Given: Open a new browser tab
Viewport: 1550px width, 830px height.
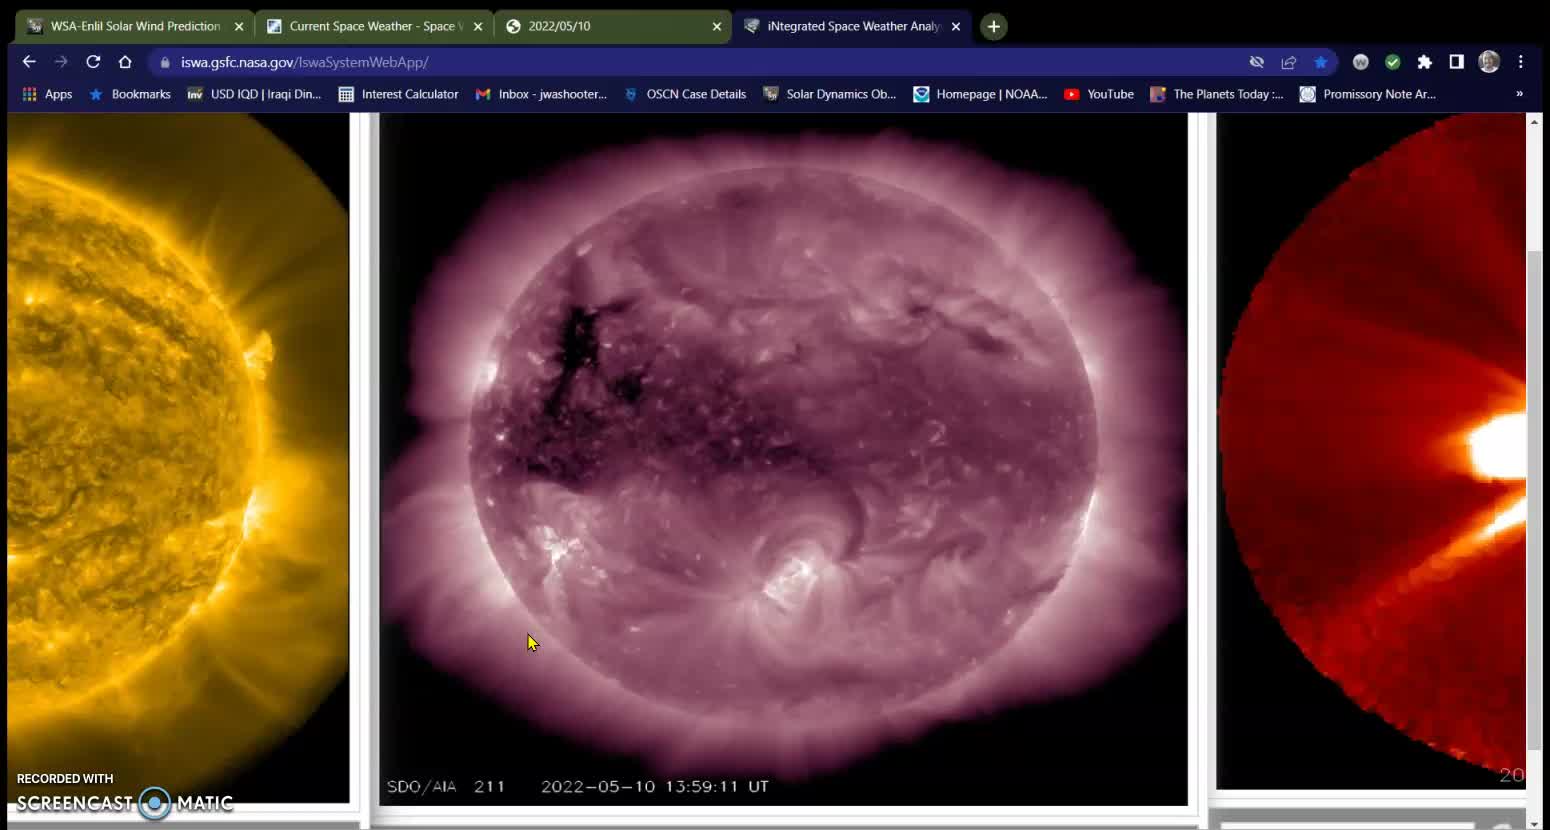Looking at the screenshot, I should (993, 27).
